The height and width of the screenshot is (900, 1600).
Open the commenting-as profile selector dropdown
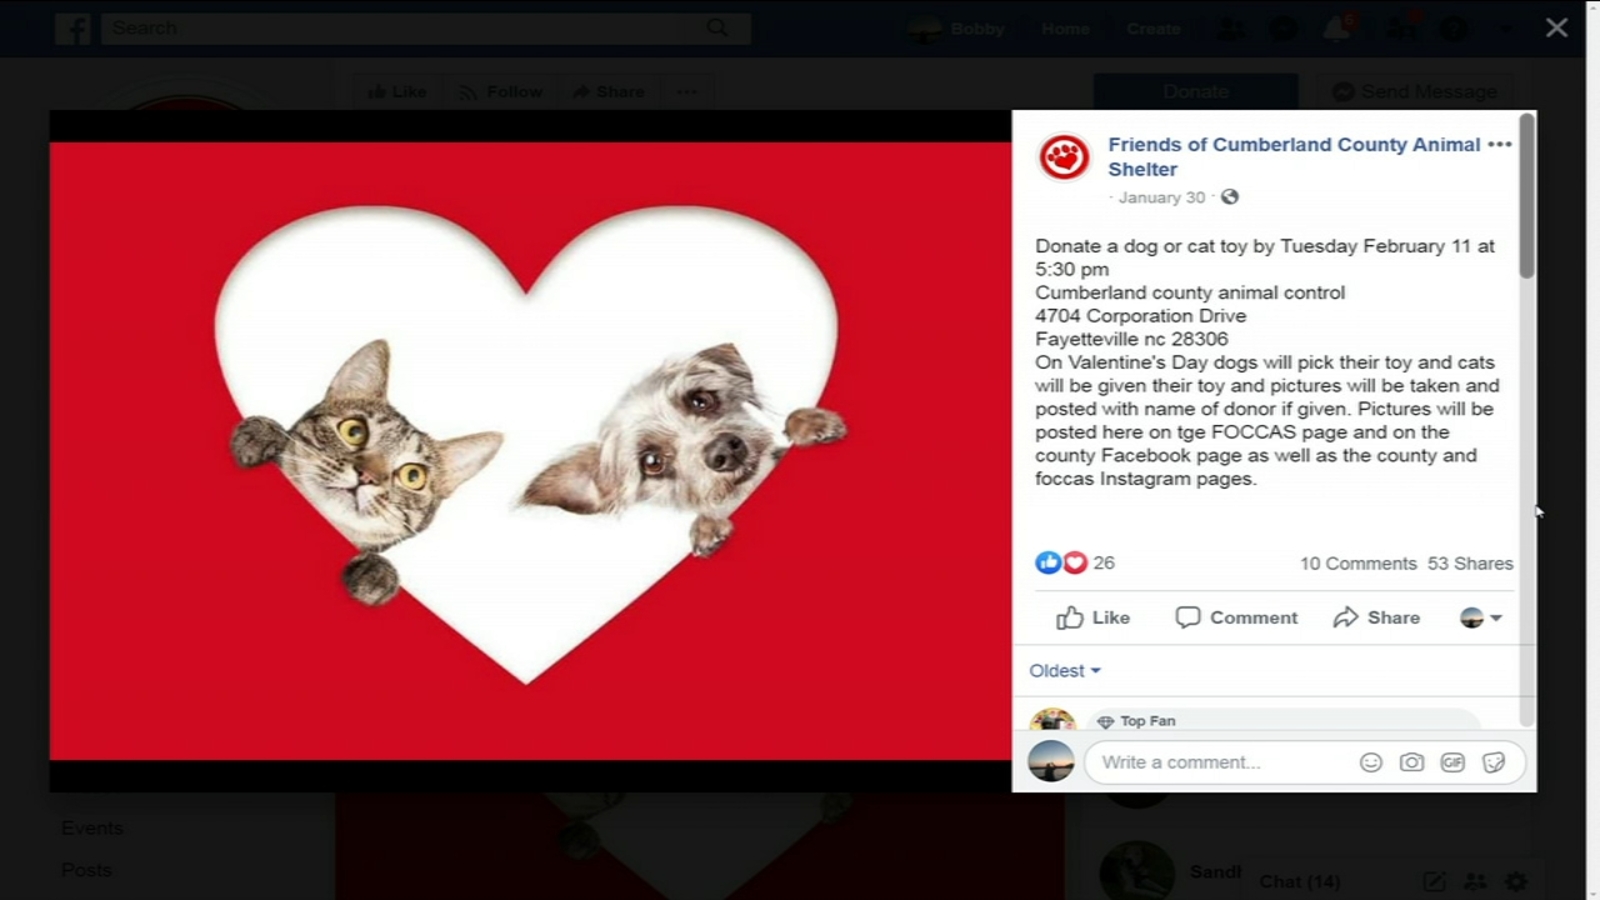1481,618
